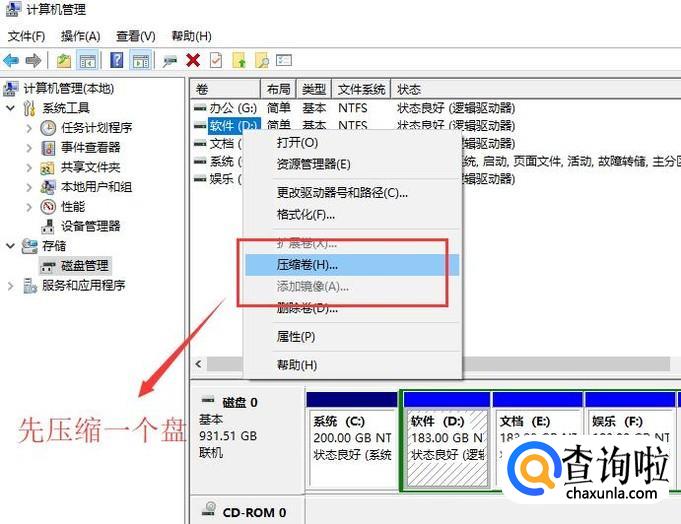Screen dimensions: 681x524
Task: Expand the 共享文件夹 node
Action: [x=29, y=168]
